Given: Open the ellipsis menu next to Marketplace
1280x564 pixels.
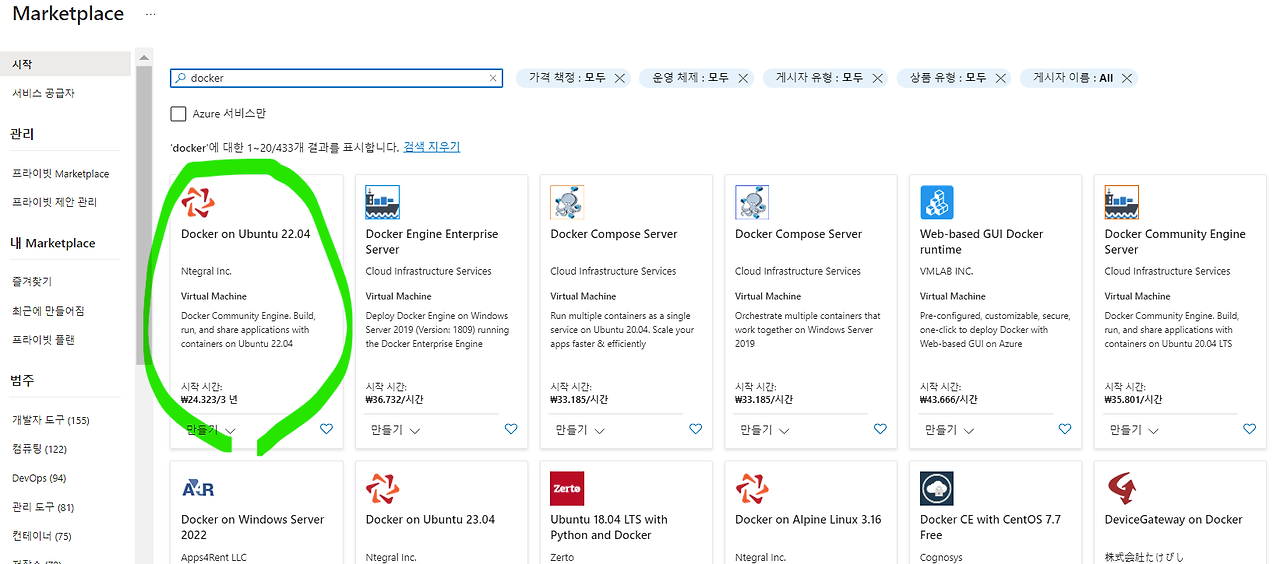Looking at the screenshot, I should tap(150, 15).
